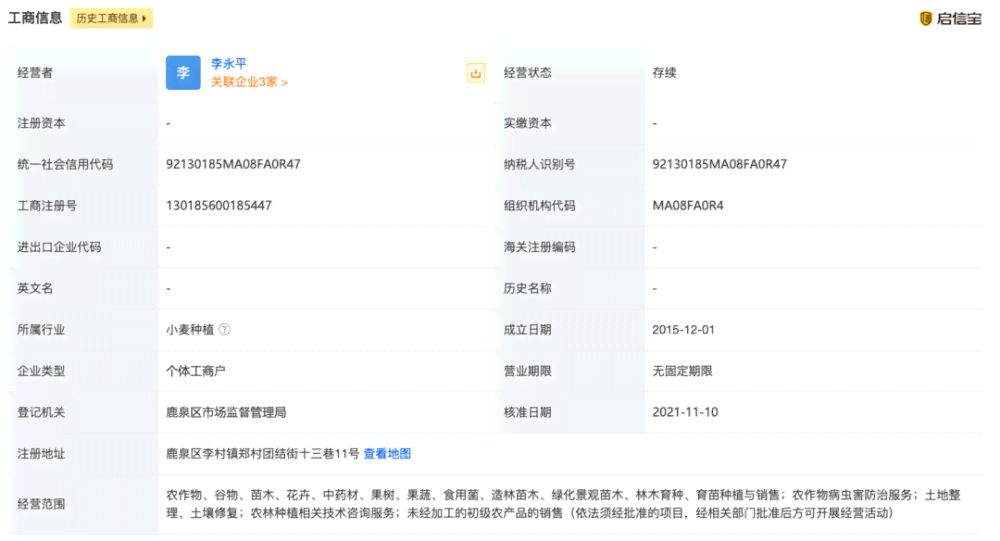
Task: Click the 历史名称 label
Action: click(x=527, y=288)
